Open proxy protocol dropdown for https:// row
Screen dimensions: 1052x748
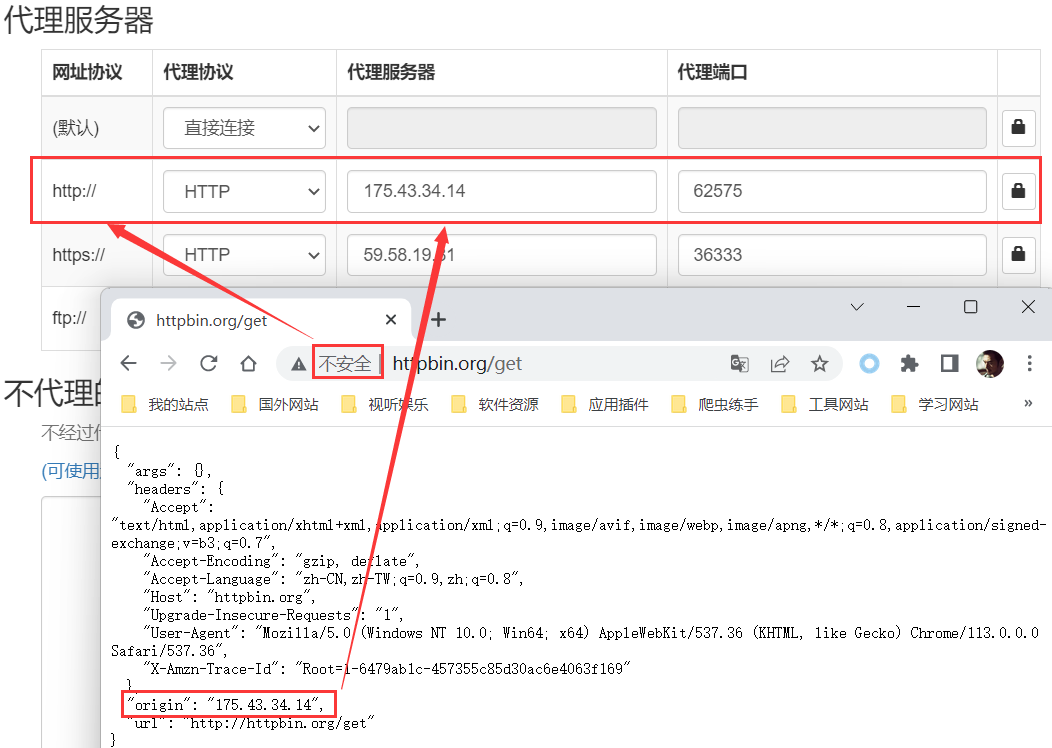click(244, 255)
